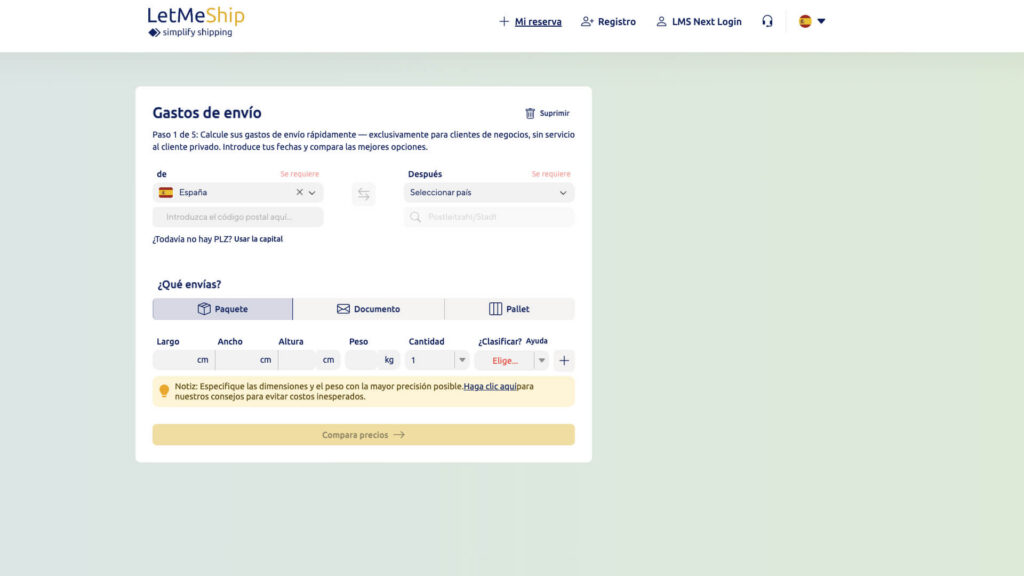Select the Pallet tab

coord(509,309)
